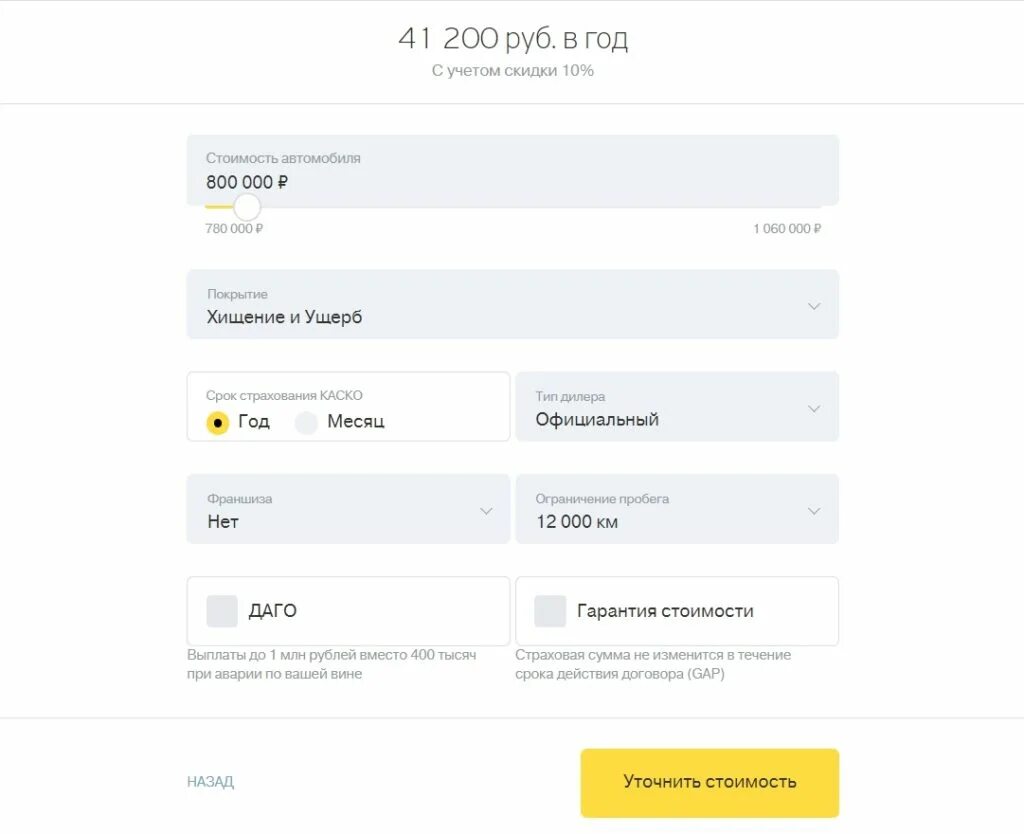Open the Тип дилера dropdown
Image resolution: width=1024 pixels, height=834 pixels.
(676, 407)
